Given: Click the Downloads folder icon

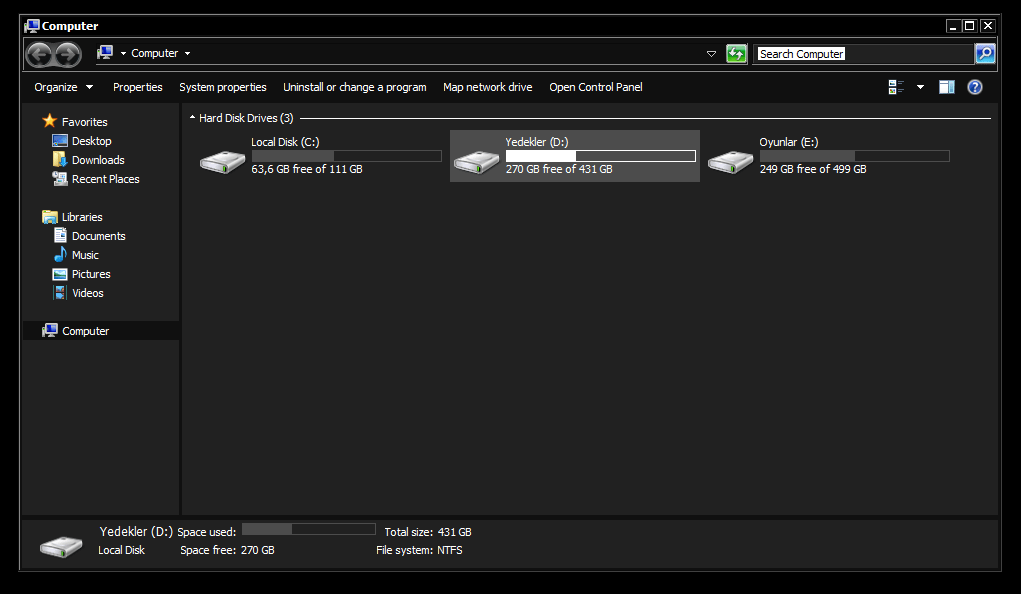Looking at the screenshot, I should (x=60, y=160).
